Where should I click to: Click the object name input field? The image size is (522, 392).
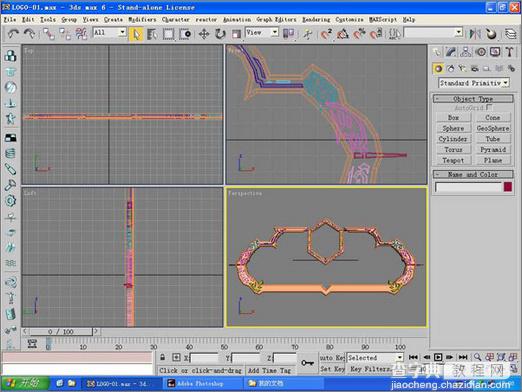coord(468,187)
